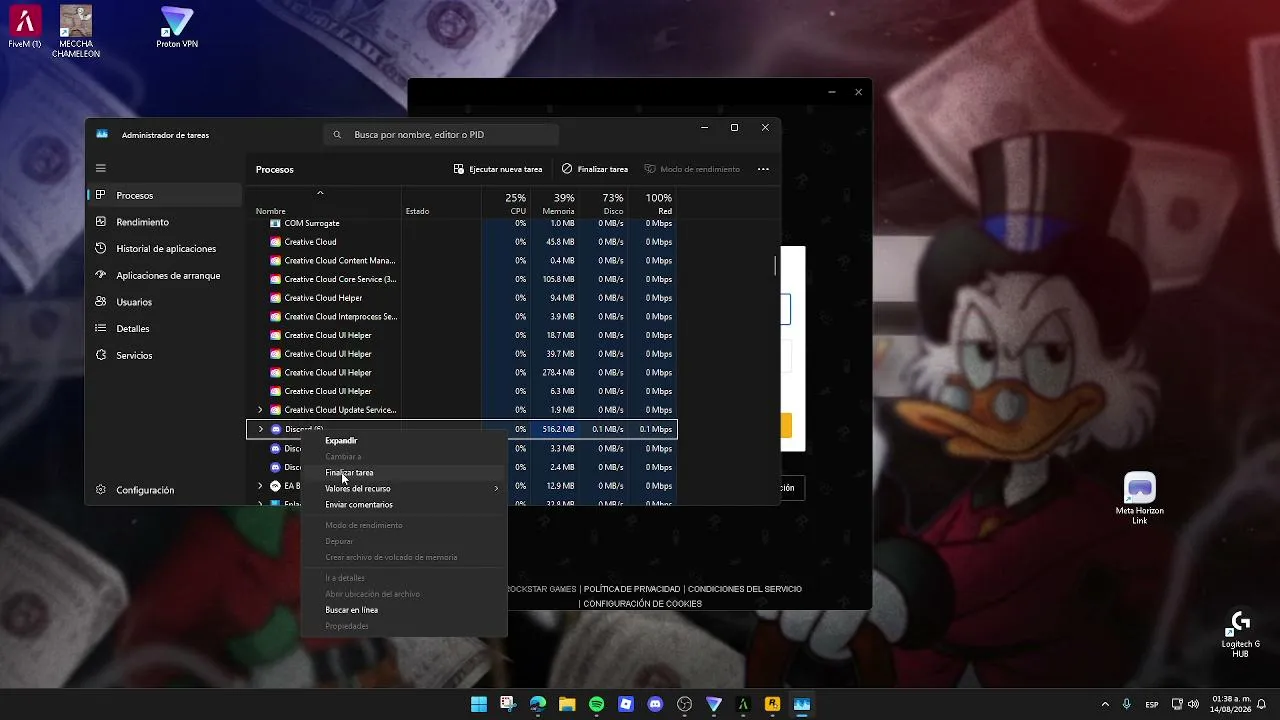Click the Finalizar tarea toolbar button

pos(595,169)
